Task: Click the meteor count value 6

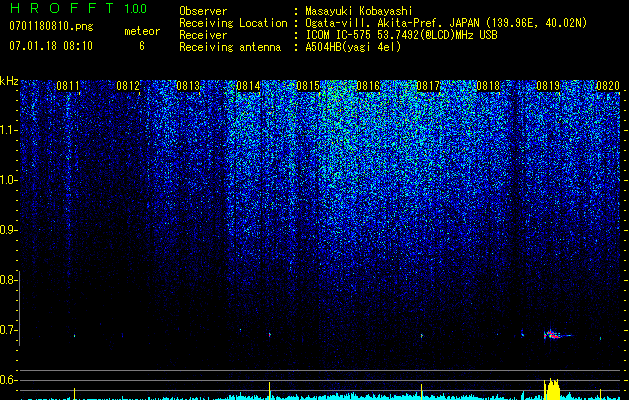Action: click(142, 46)
